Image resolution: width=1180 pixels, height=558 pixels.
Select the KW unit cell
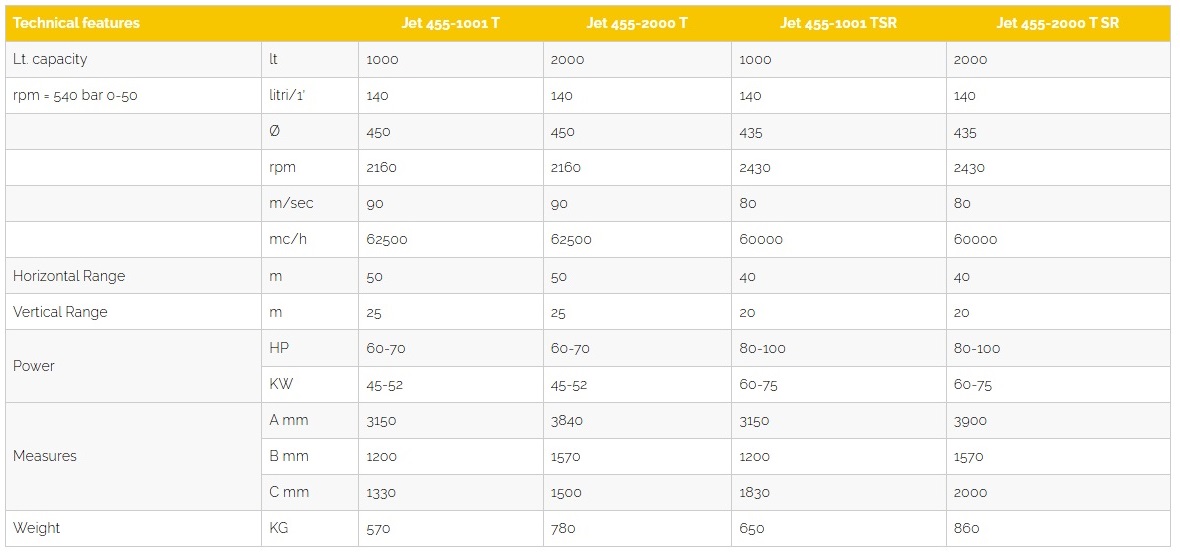click(280, 384)
